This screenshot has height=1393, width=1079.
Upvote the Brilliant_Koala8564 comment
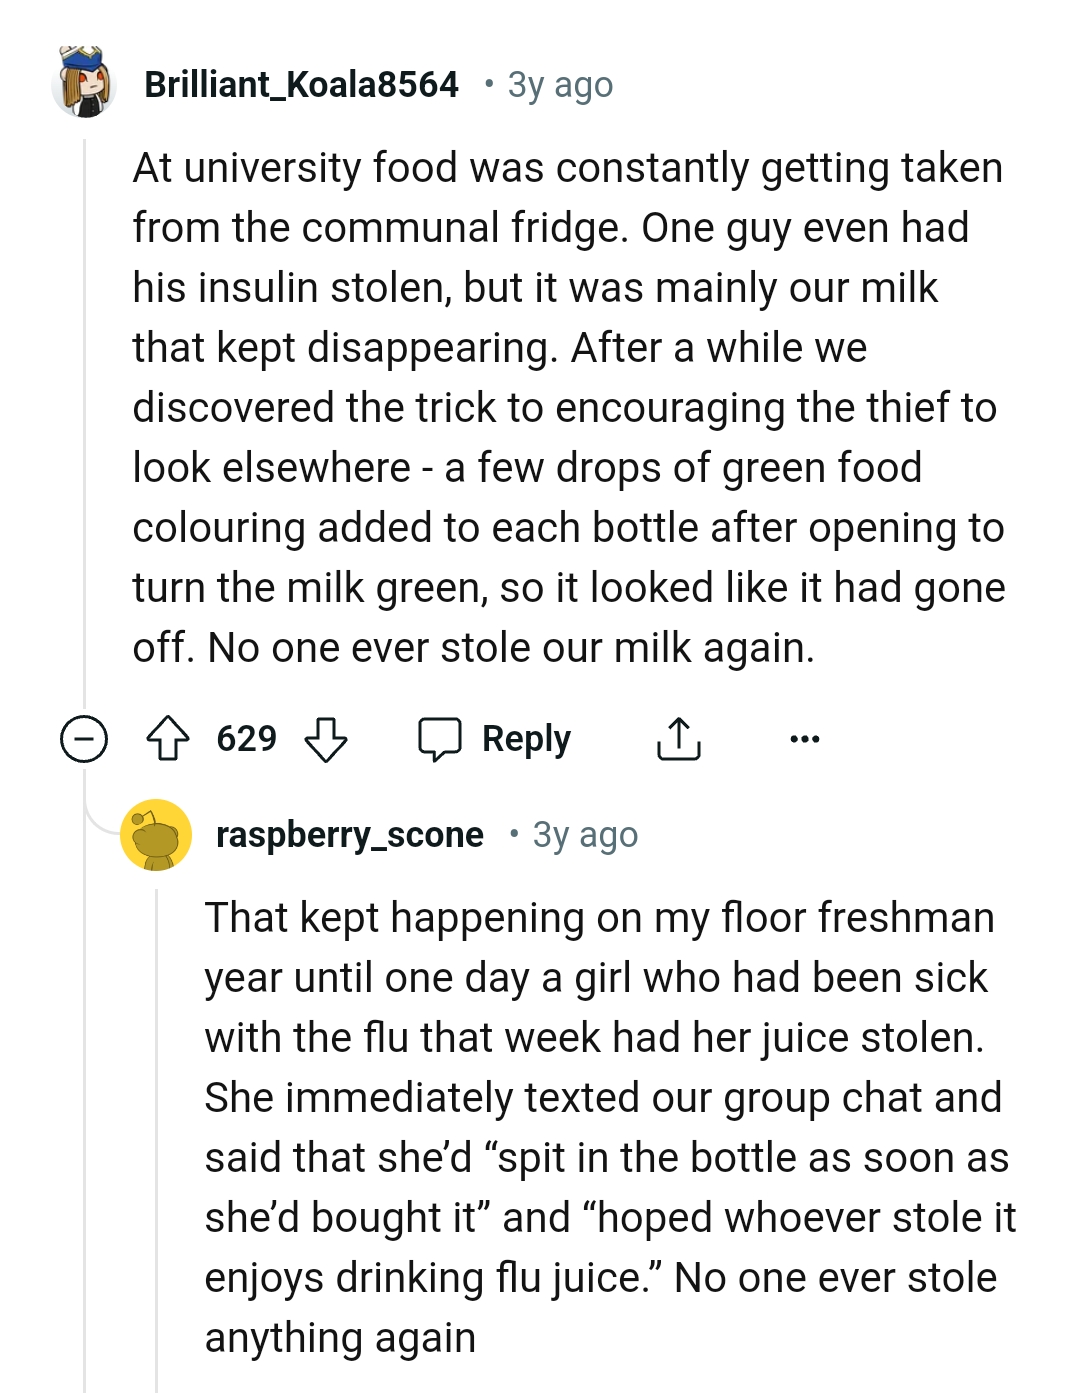(168, 739)
